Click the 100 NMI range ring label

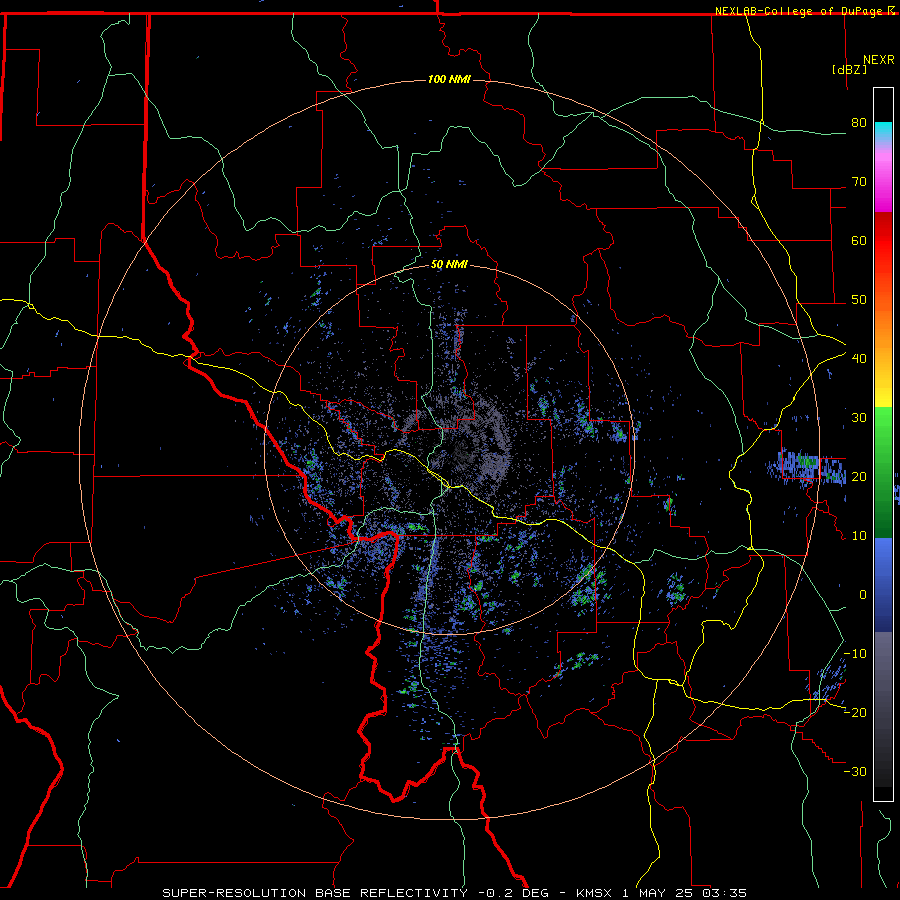[x=449, y=79]
